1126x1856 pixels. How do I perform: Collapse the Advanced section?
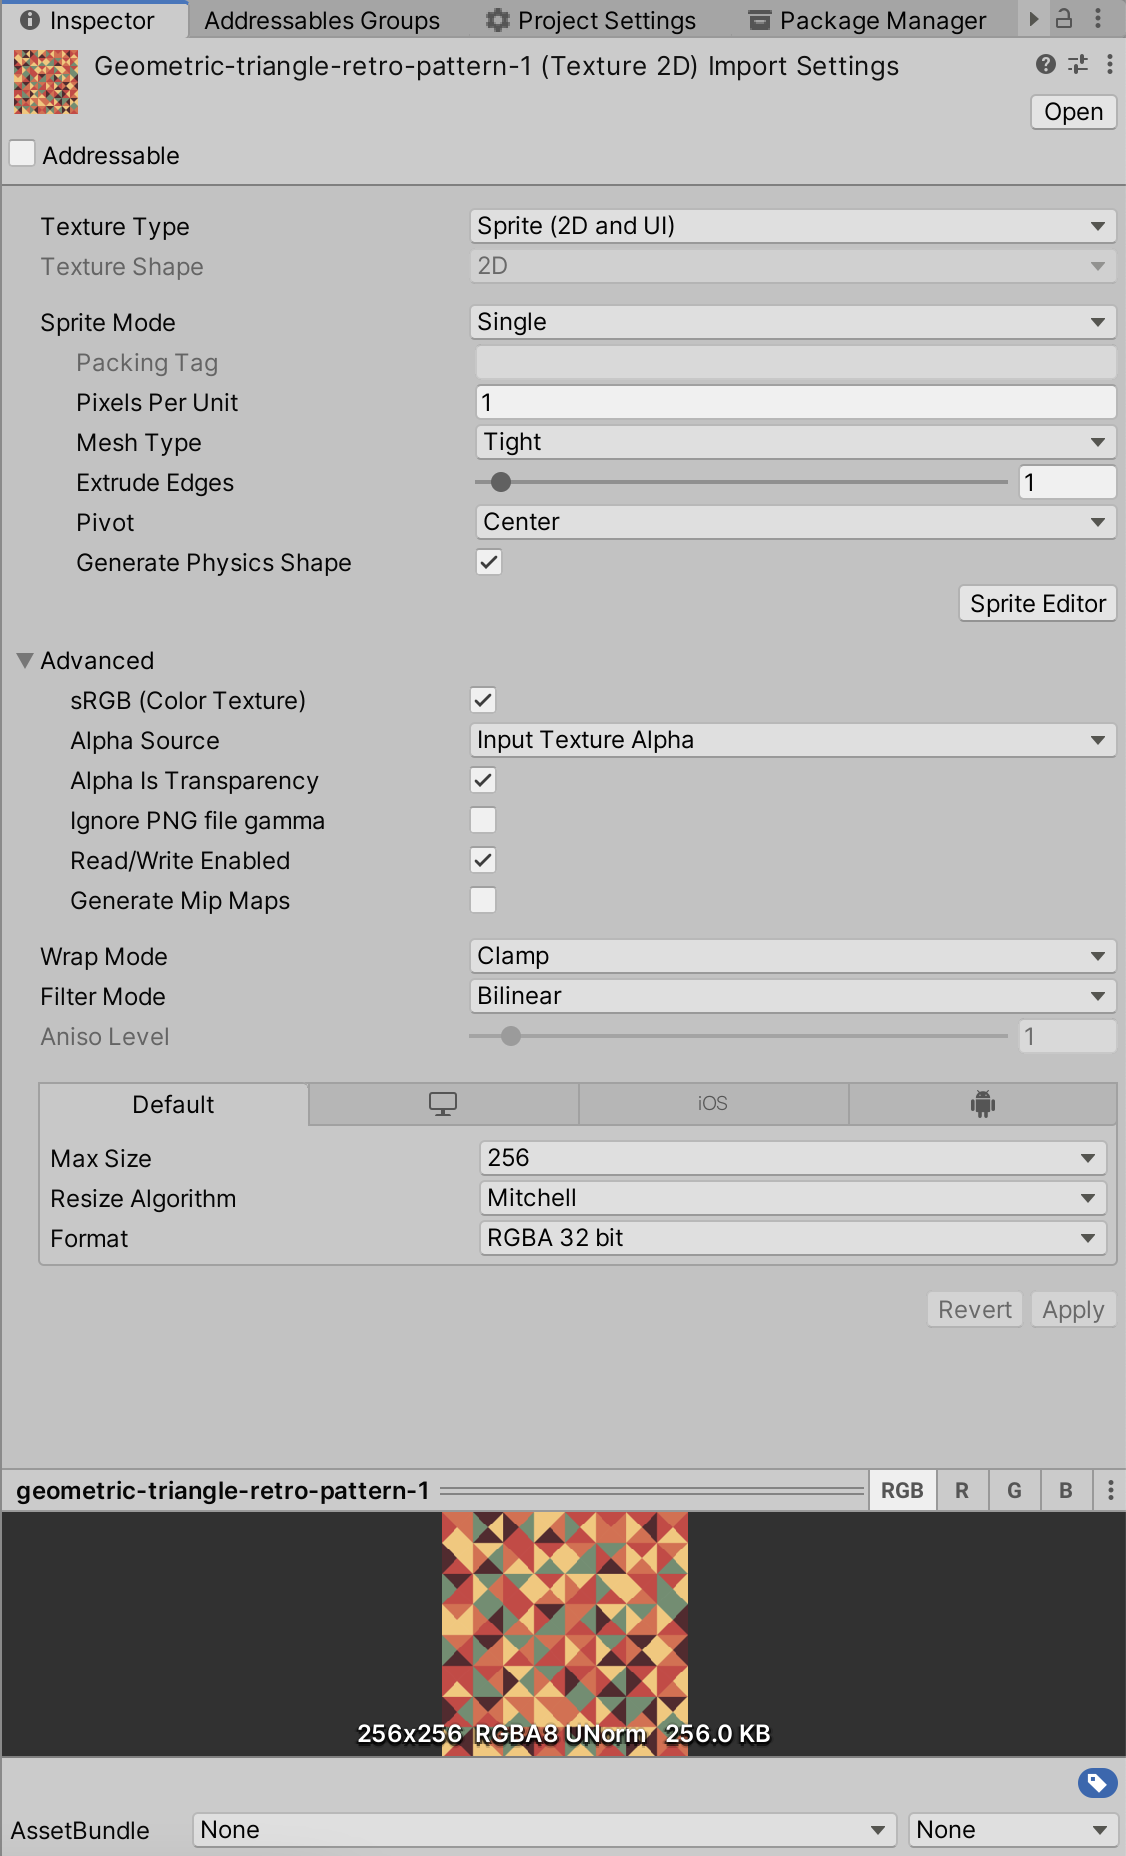click(x=25, y=660)
